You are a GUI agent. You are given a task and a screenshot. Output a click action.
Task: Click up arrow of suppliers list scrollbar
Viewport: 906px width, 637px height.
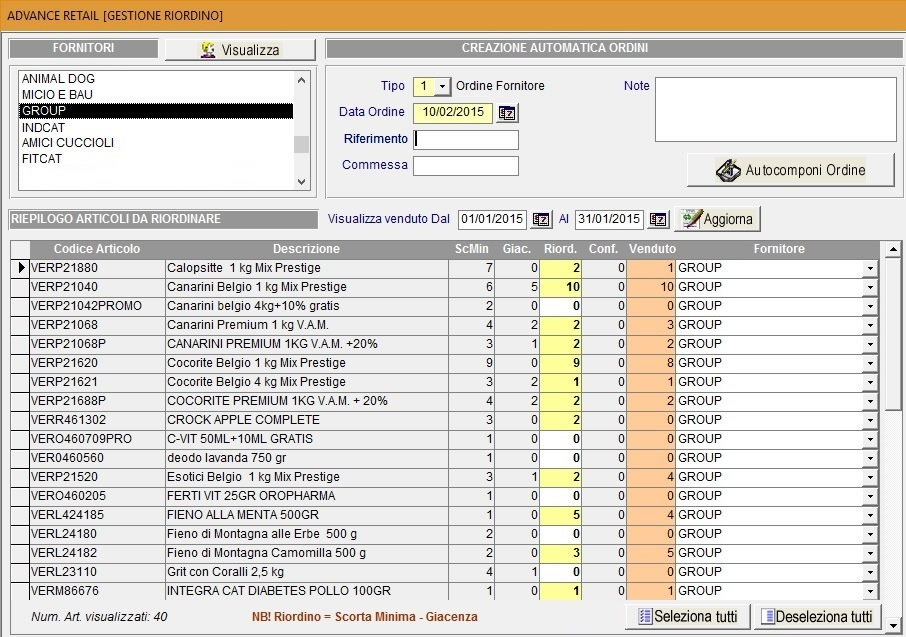point(301,81)
